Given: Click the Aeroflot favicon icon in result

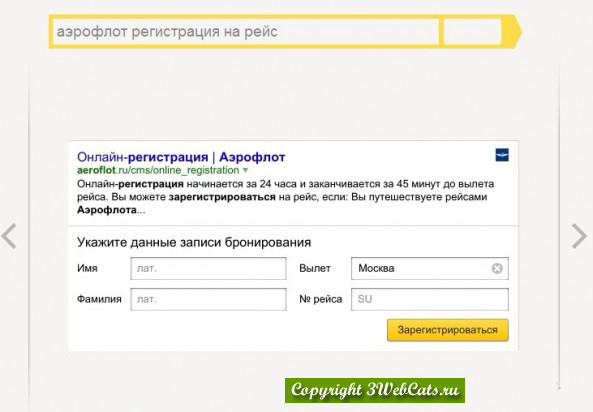Looking at the screenshot, I should pyautogui.click(x=502, y=155).
